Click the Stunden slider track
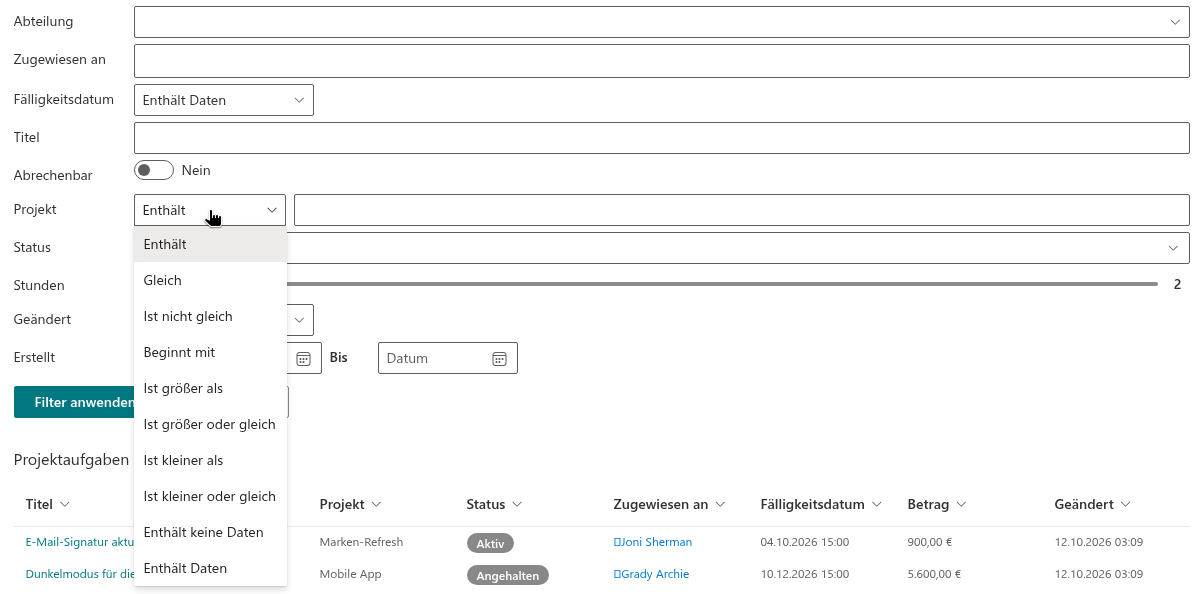The image size is (1200, 594). pyautogui.click(x=722, y=285)
